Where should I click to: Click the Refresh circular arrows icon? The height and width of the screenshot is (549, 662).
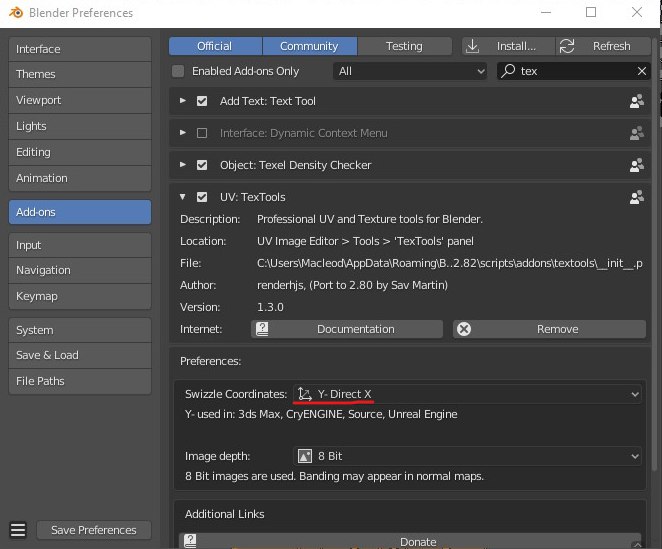tap(567, 46)
